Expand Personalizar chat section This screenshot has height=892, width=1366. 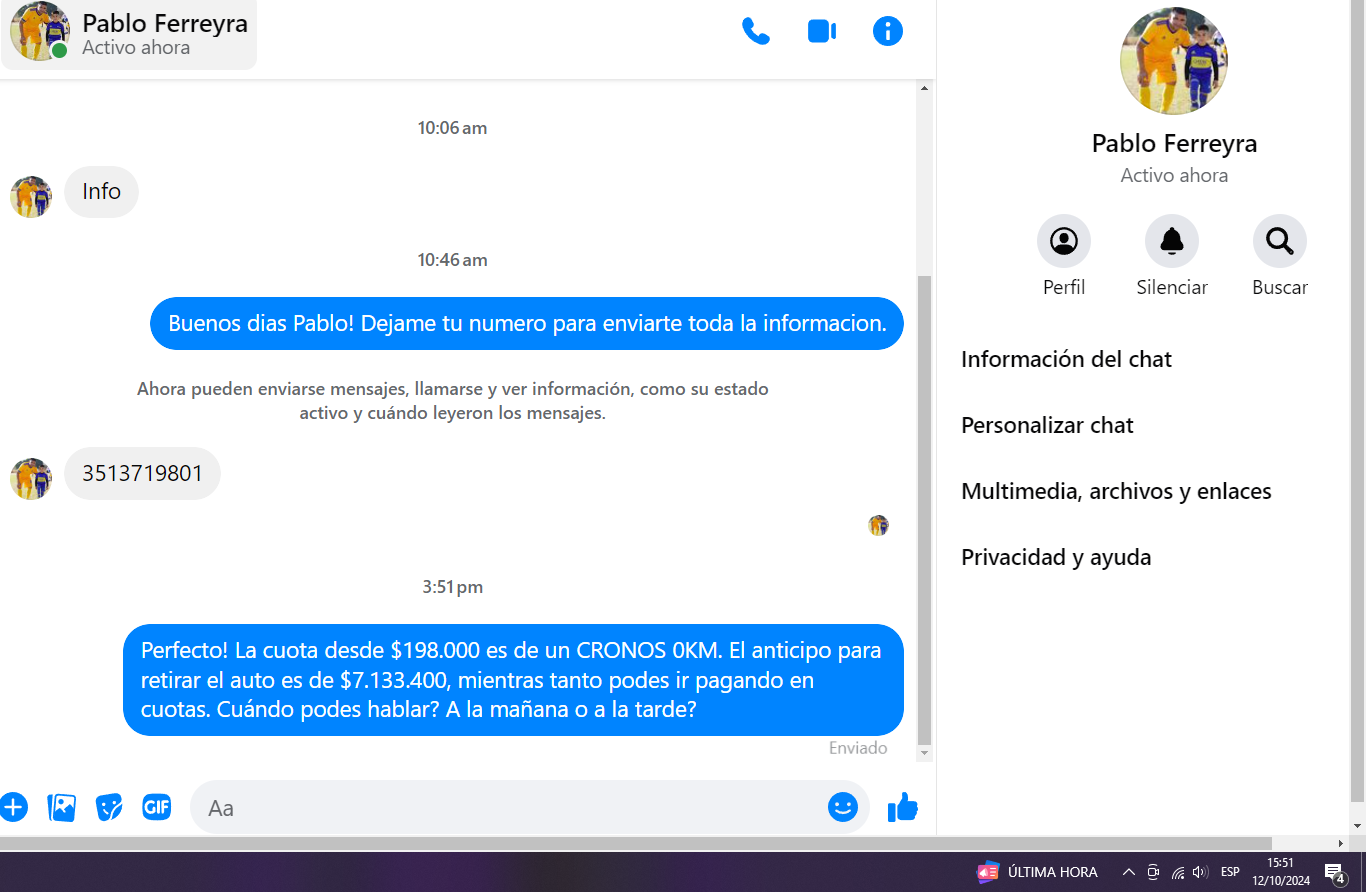coord(1047,426)
